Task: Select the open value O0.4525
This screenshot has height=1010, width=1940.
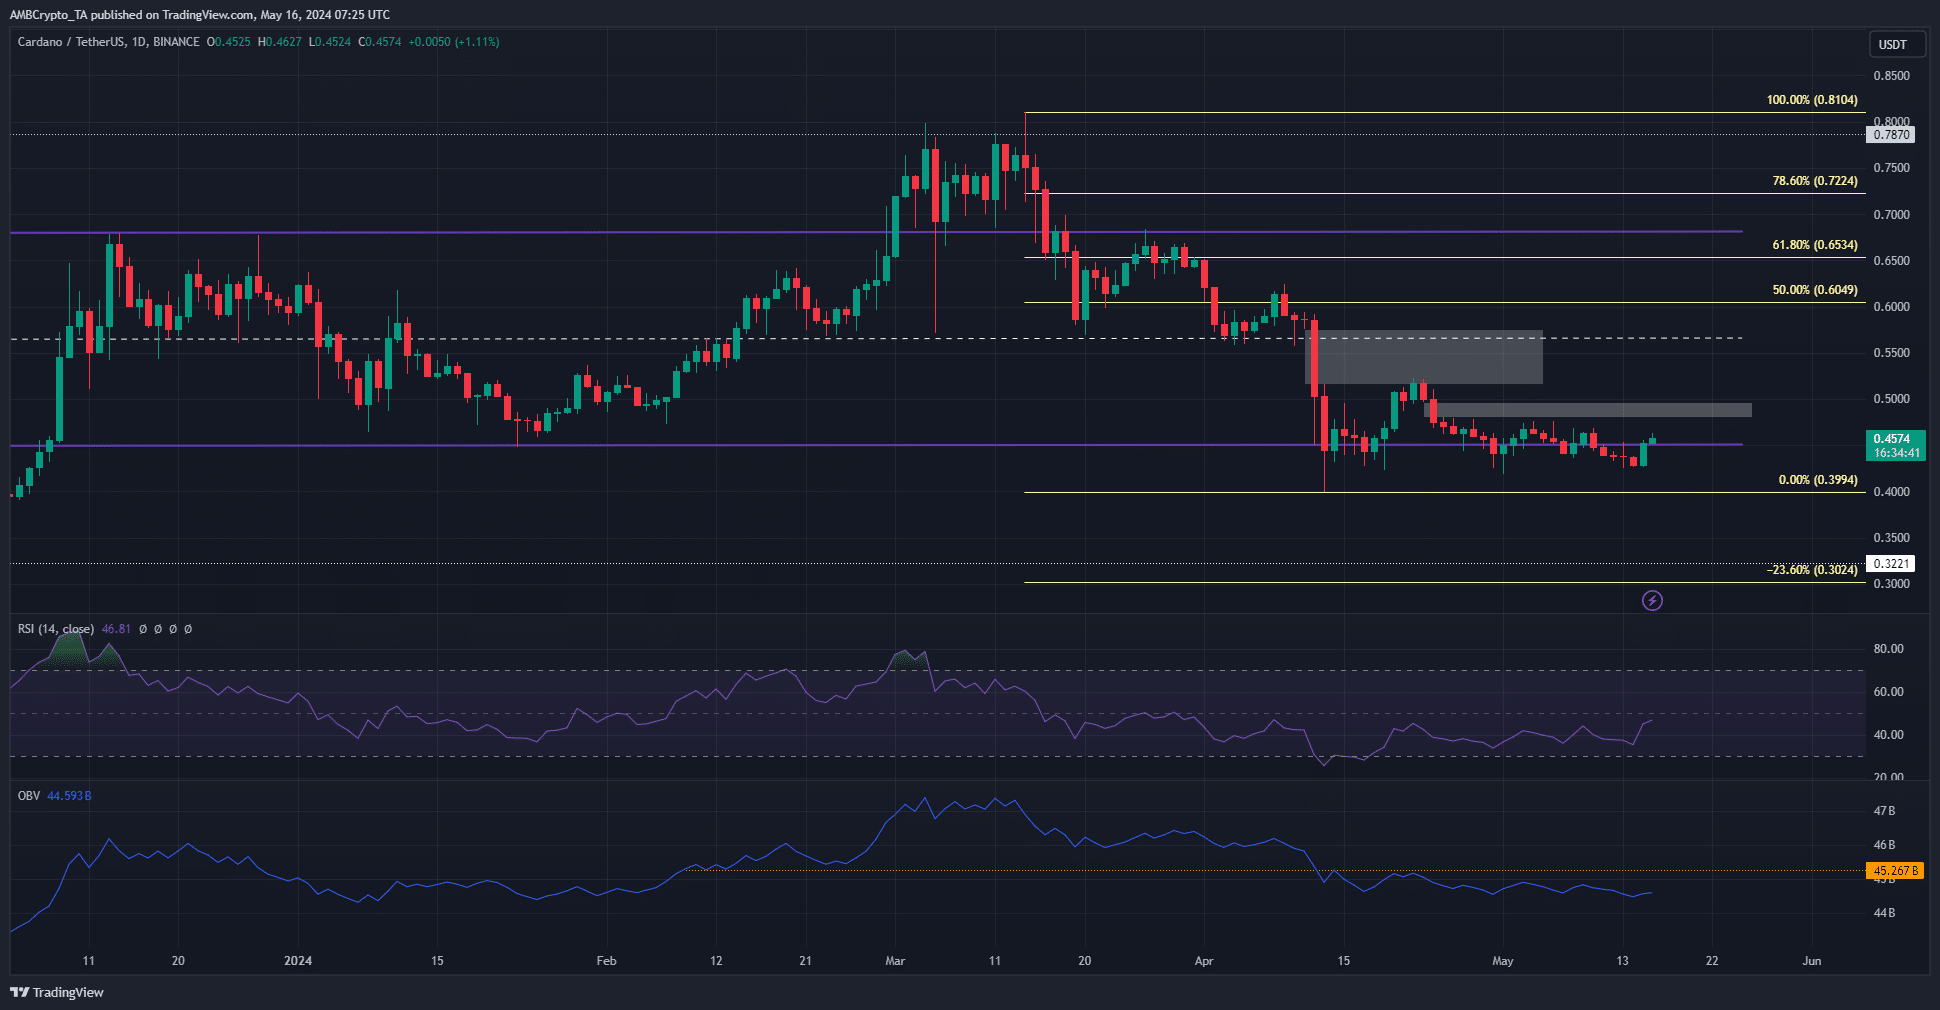Action: click(x=229, y=42)
